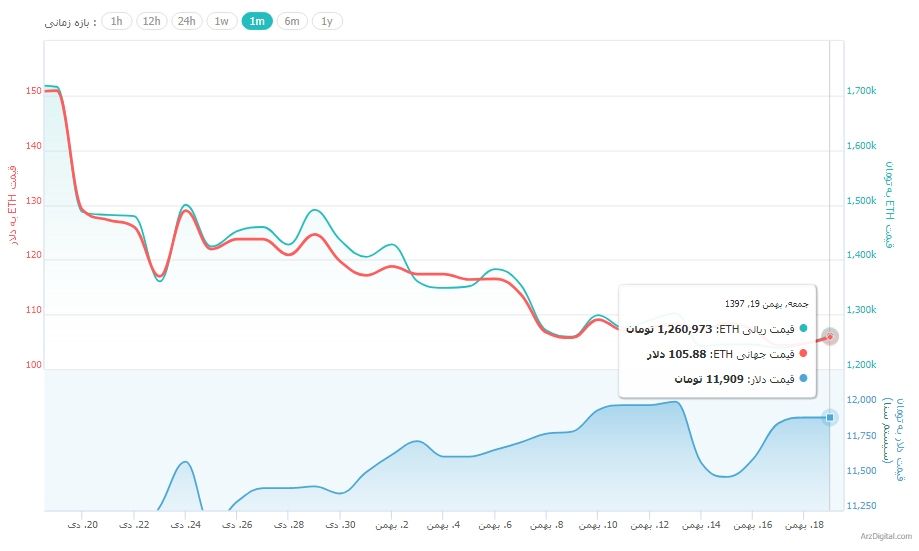Click the left red ETH dollar axis title
This screenshot has height=551, width=919.
point(12,205)
